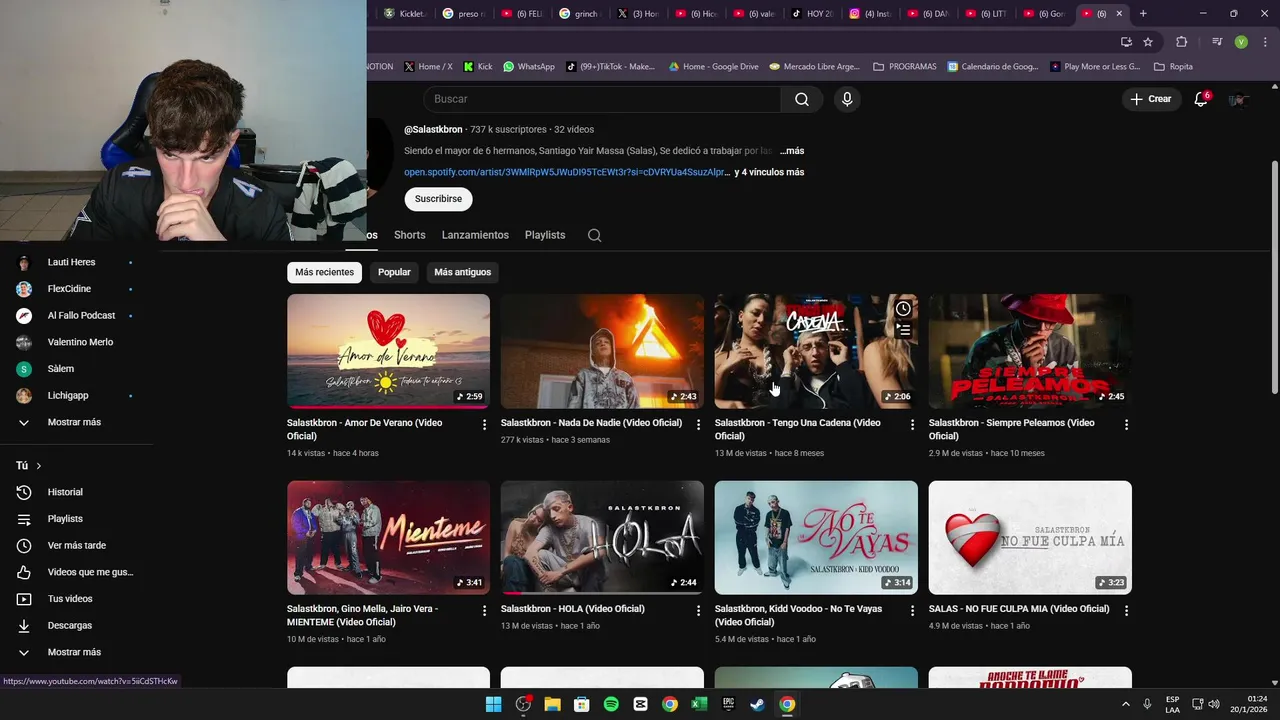Open a new browser tab
Screen dimensions: 1280x720
(1143, 14)
